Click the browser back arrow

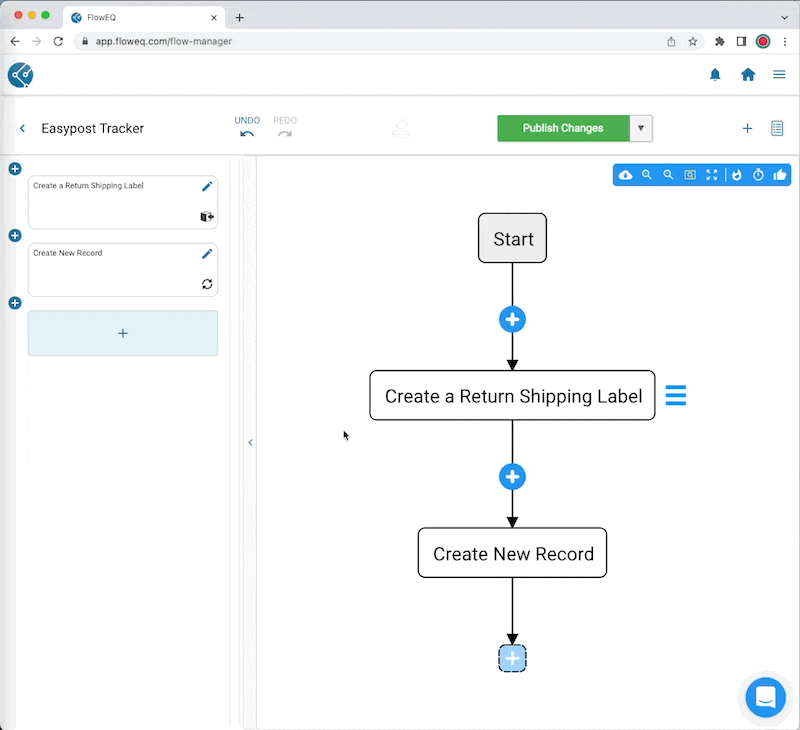(15, 41)
